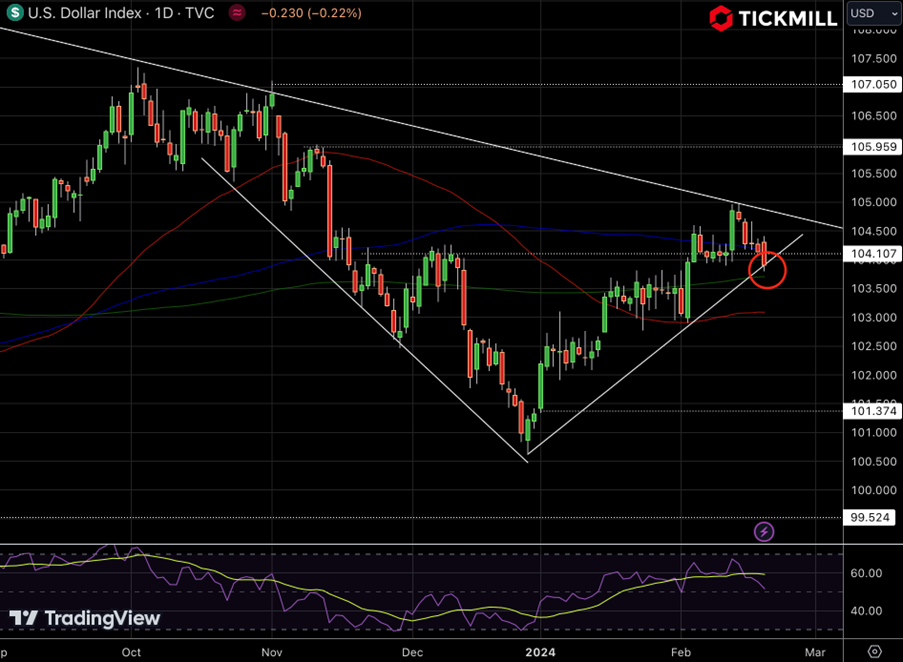Click the U.S. Dollar Index title

click(x=85, y=13)
